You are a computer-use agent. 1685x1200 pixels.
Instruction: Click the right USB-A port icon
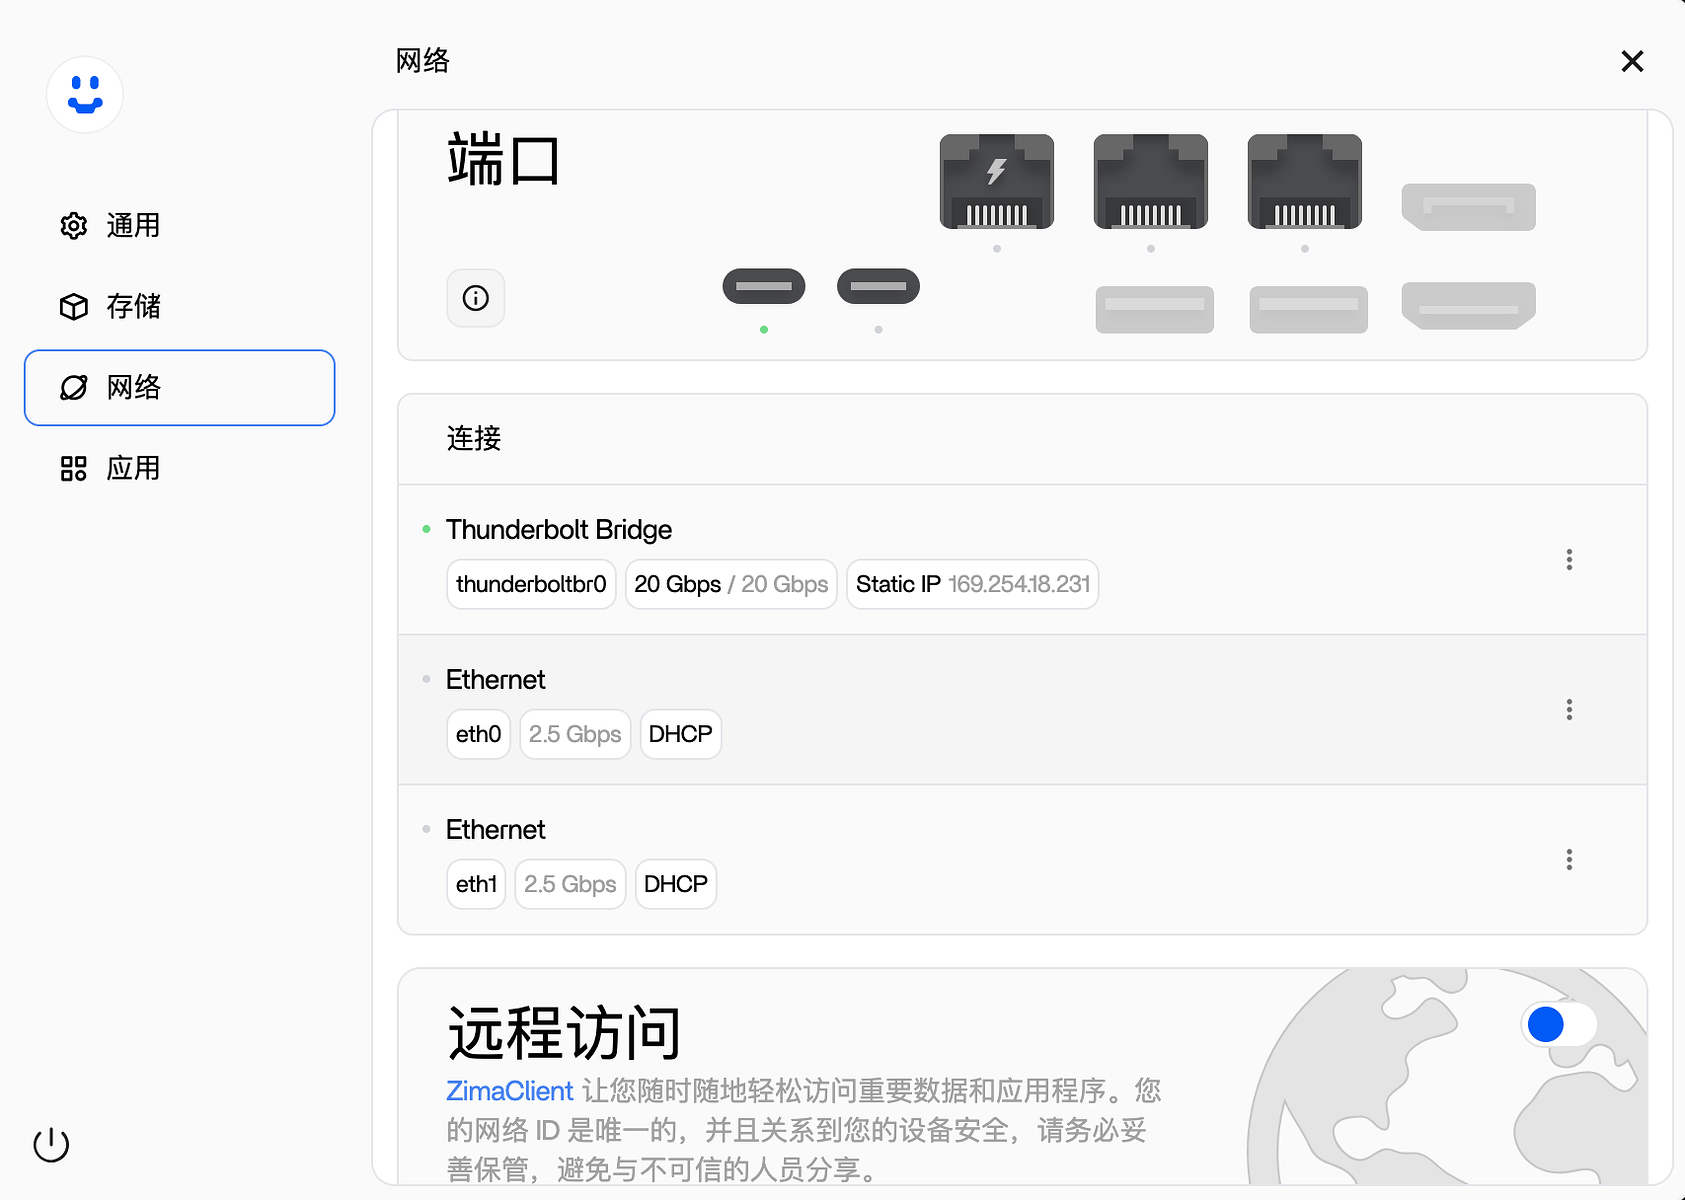(1309, 310)
